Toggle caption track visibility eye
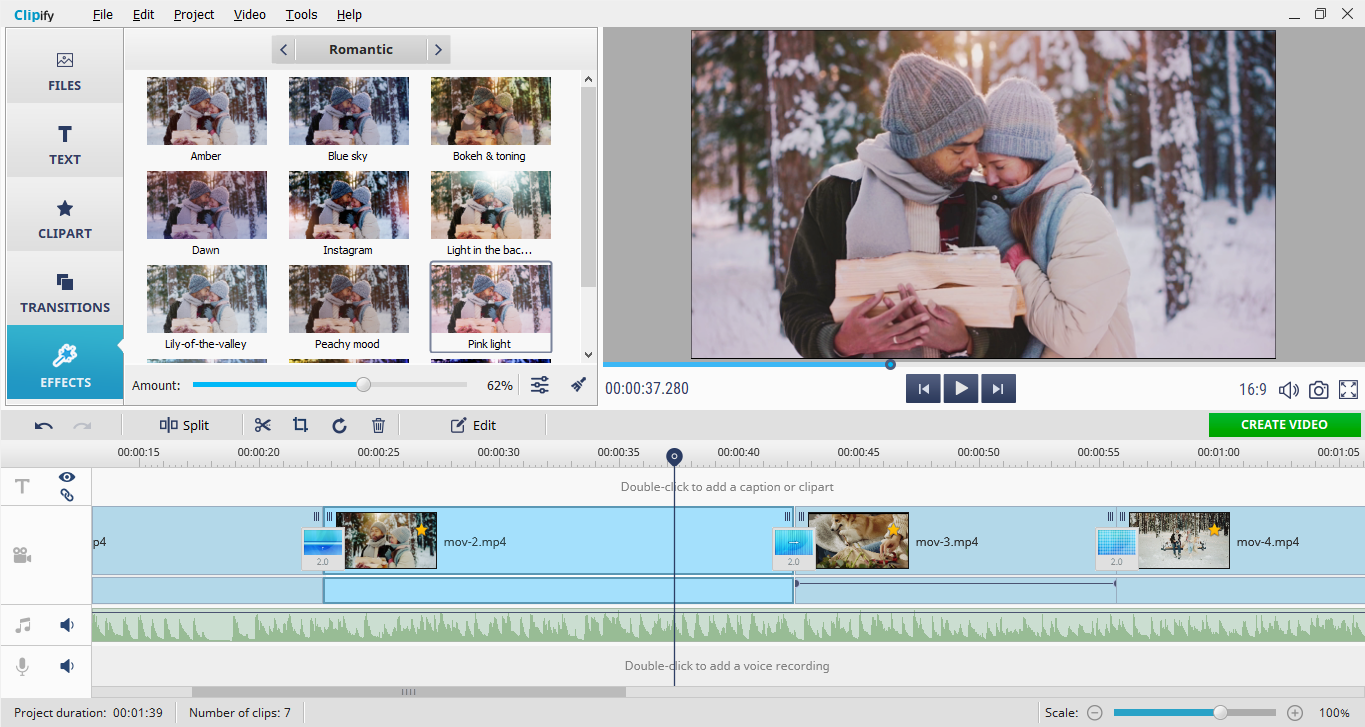Image resolution: width=1365 pixels, height=727 pixels. (67, 477)
